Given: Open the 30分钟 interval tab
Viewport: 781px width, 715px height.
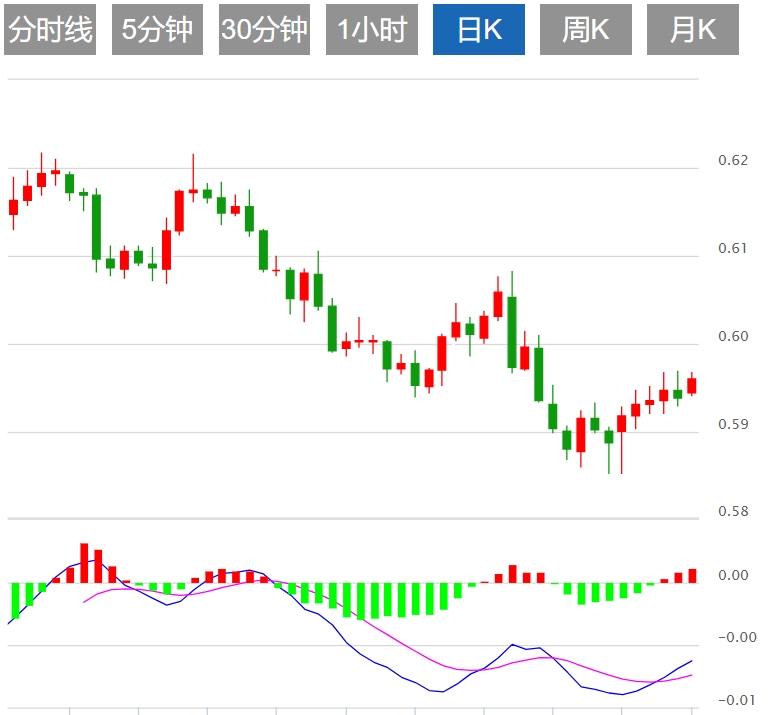Looking at the screenshot, I should pos(264,30).
